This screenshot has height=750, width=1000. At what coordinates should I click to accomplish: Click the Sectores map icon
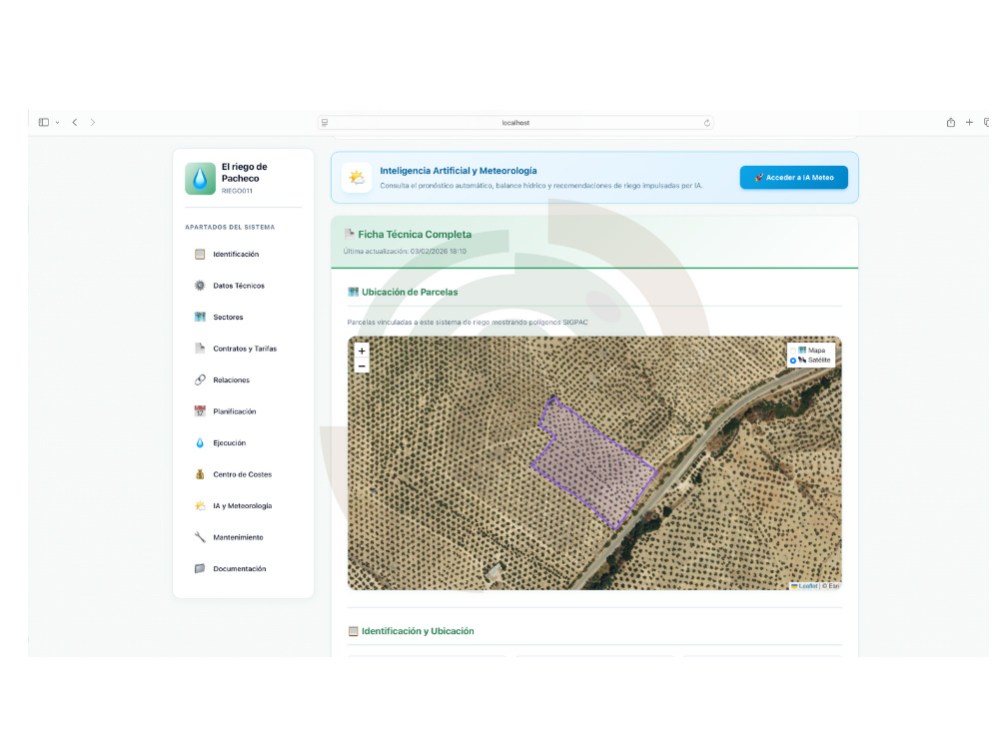200,316
